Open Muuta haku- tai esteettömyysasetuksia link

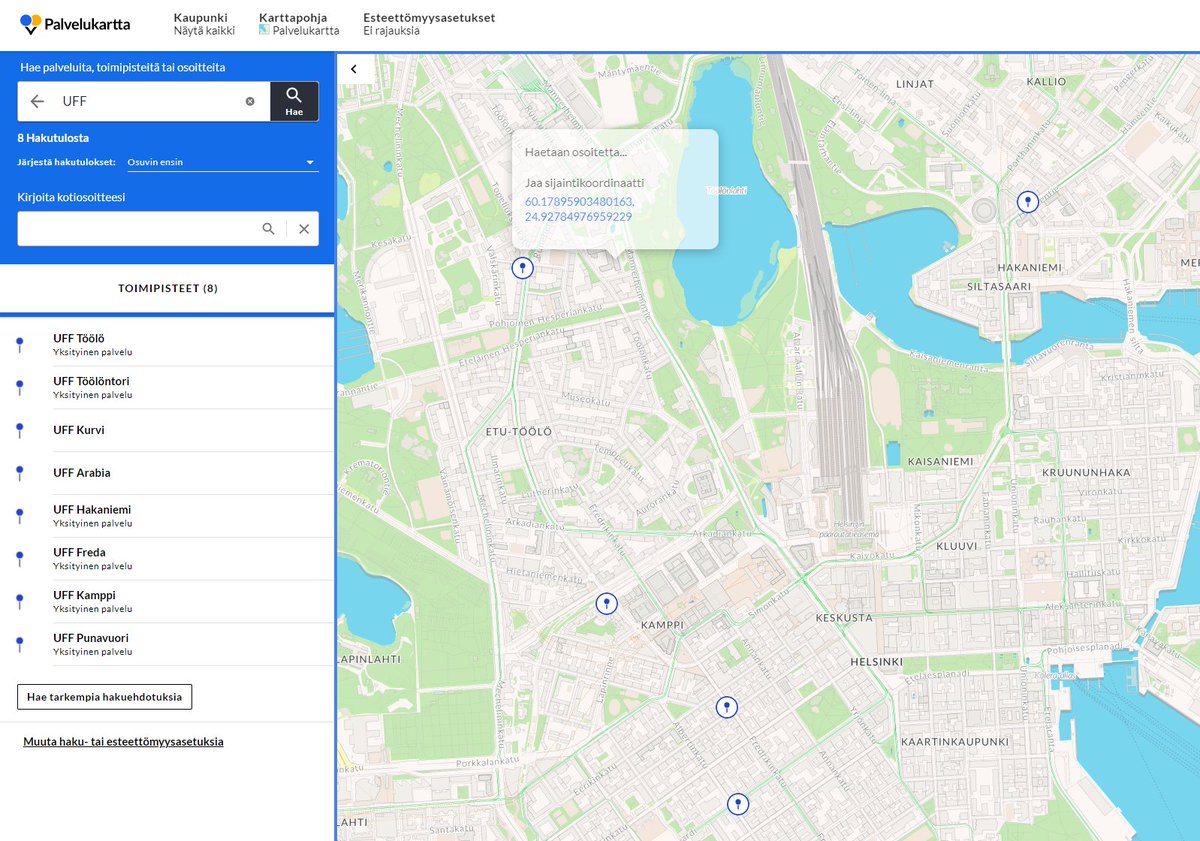(123, 742)
